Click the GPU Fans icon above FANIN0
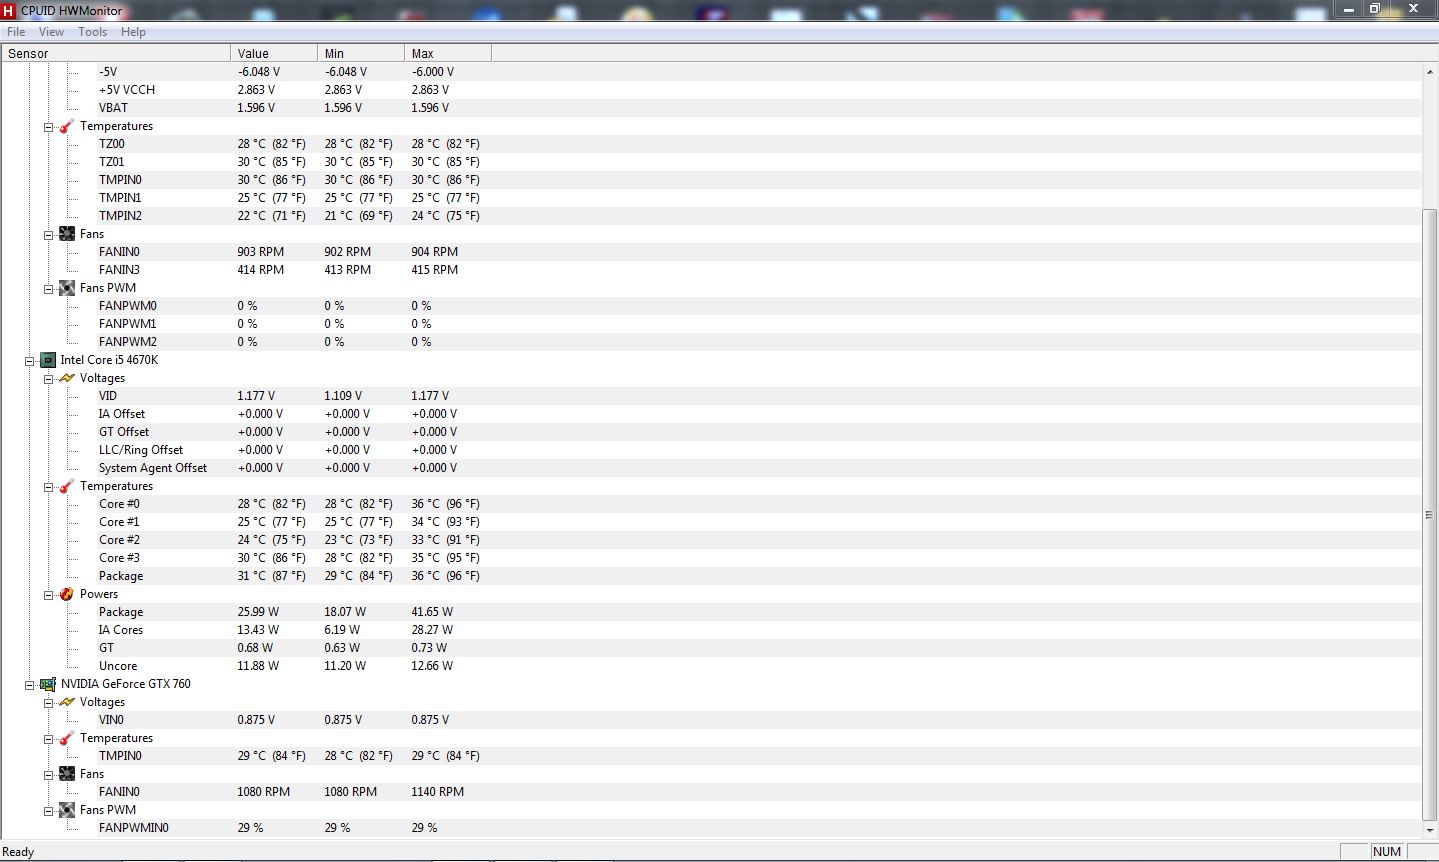This screenshot has height=862, width=1439. (67, 774)
